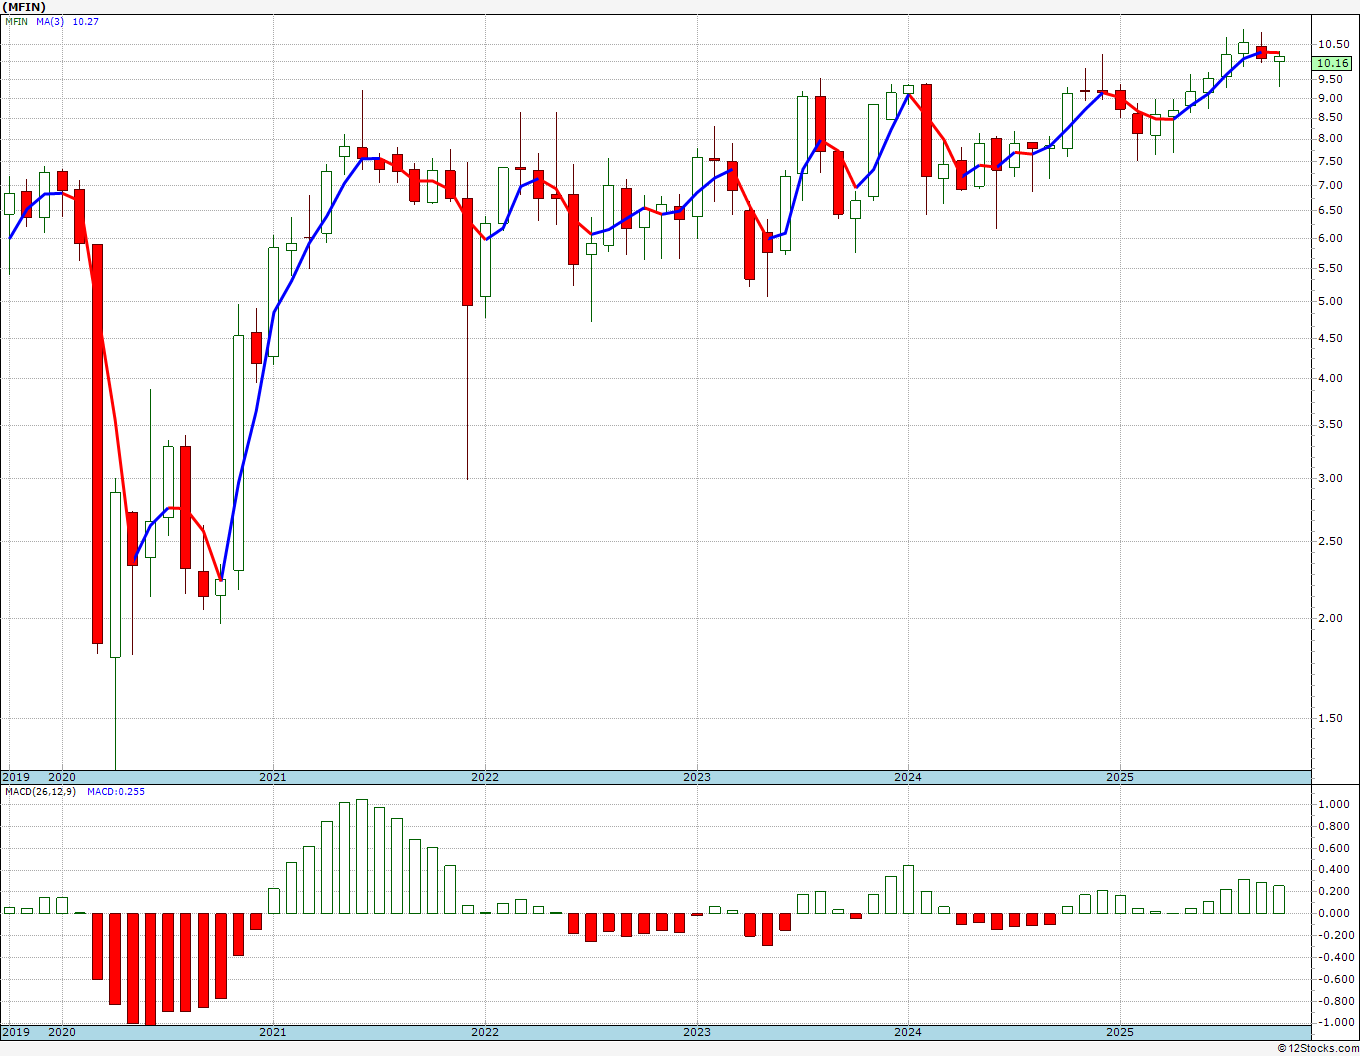The image size is (1360, 1056).
Task: Click the 0.200 MACD axis label
Action: (x=1336, y=892)
